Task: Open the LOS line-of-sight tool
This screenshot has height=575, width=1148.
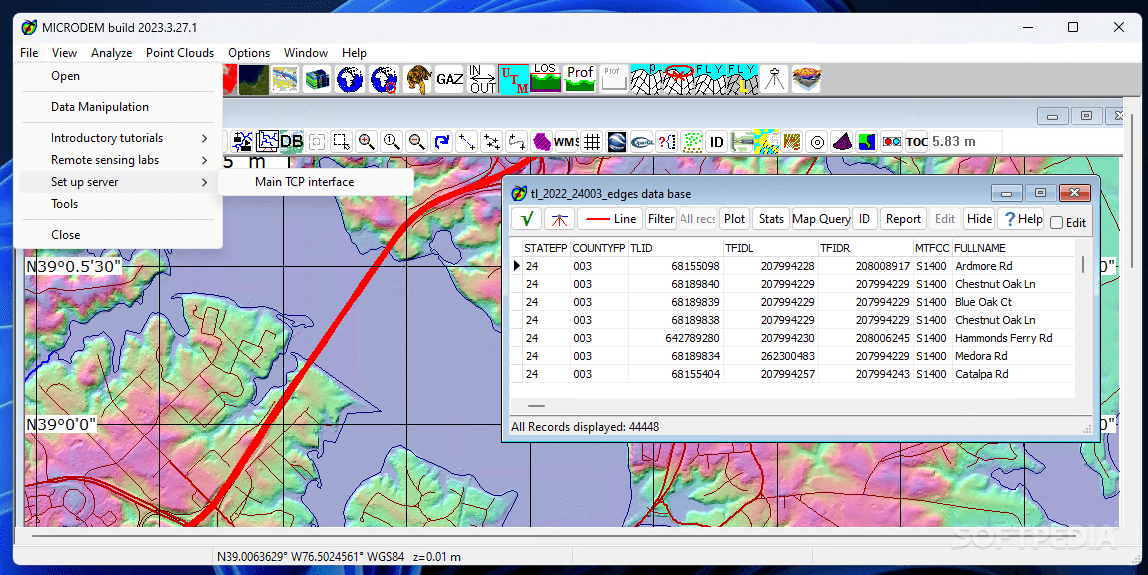Action: 545,78
